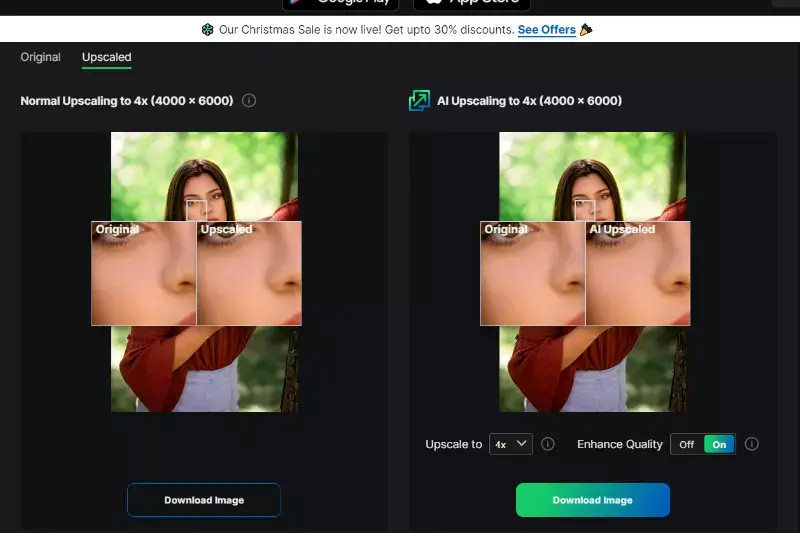Screen dimensions: 800x533
Task: Click the Normal Upscaling to 4x heading
Action: tap(127, 100)
